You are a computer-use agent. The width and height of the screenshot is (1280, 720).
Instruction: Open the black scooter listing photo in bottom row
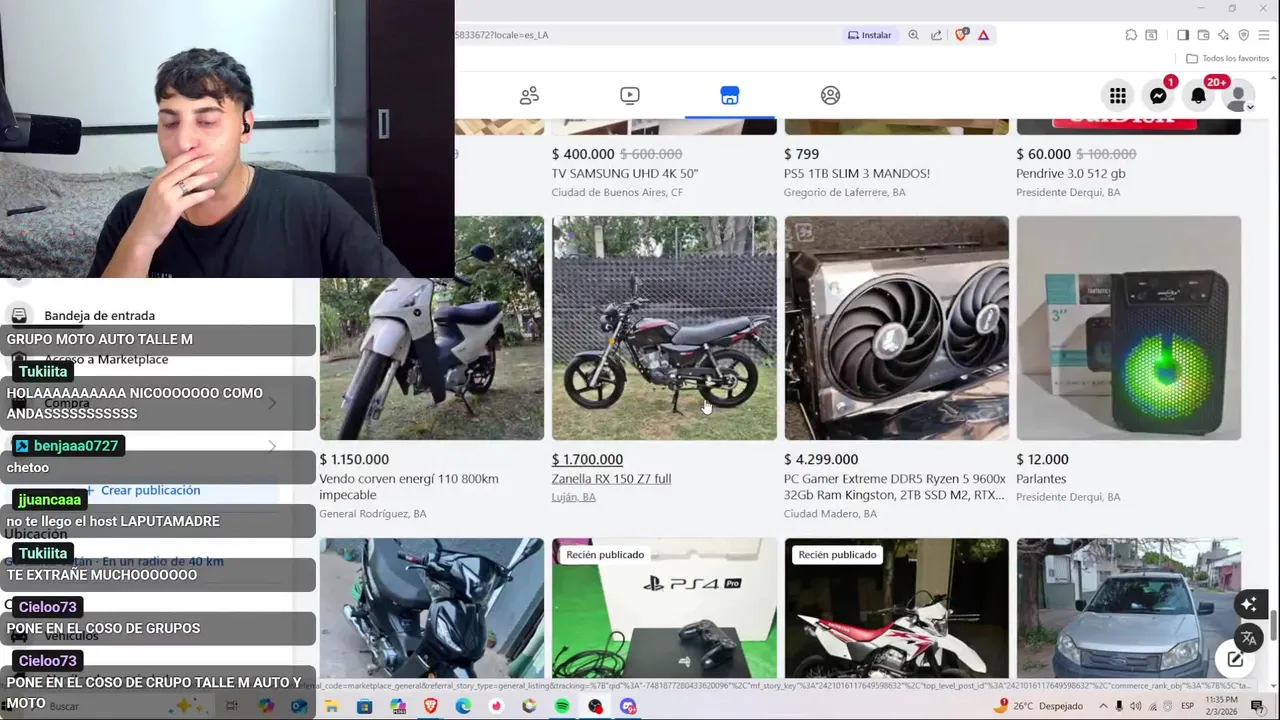coord(432,609)
